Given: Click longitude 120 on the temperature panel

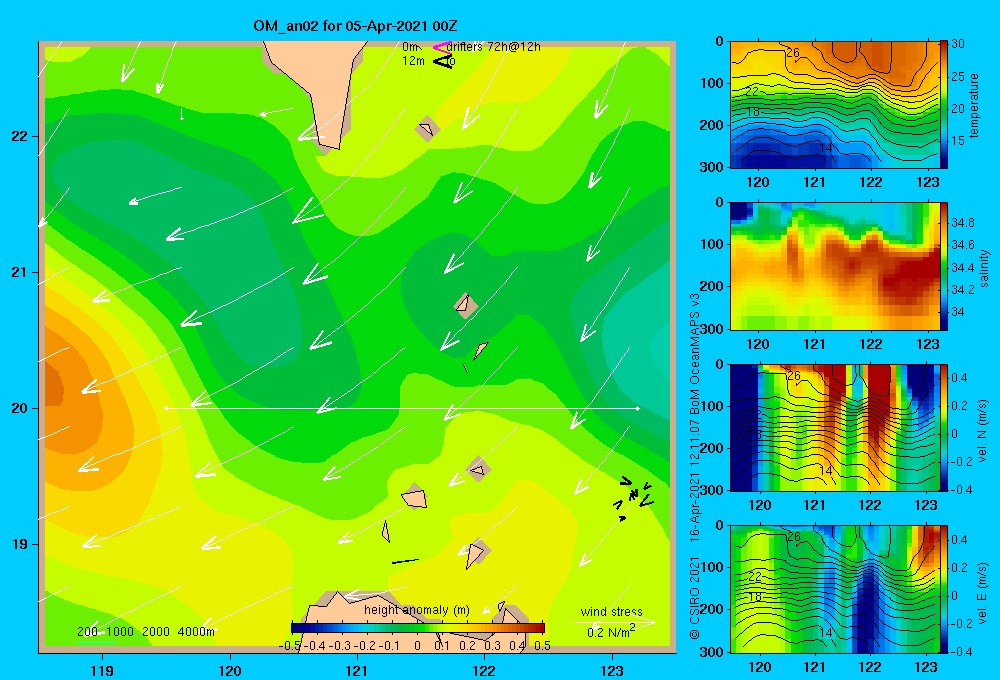Looking at the screenshot, I should [758, 182].
